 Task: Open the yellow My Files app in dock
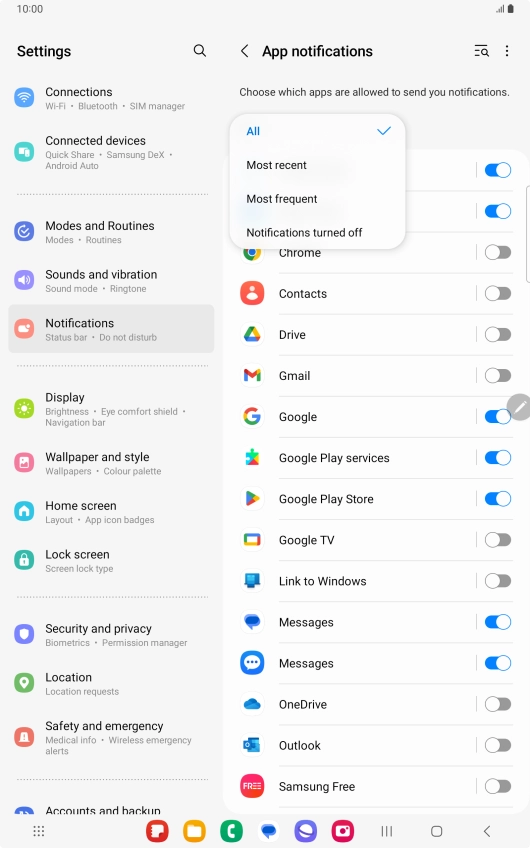coord(194,831)
